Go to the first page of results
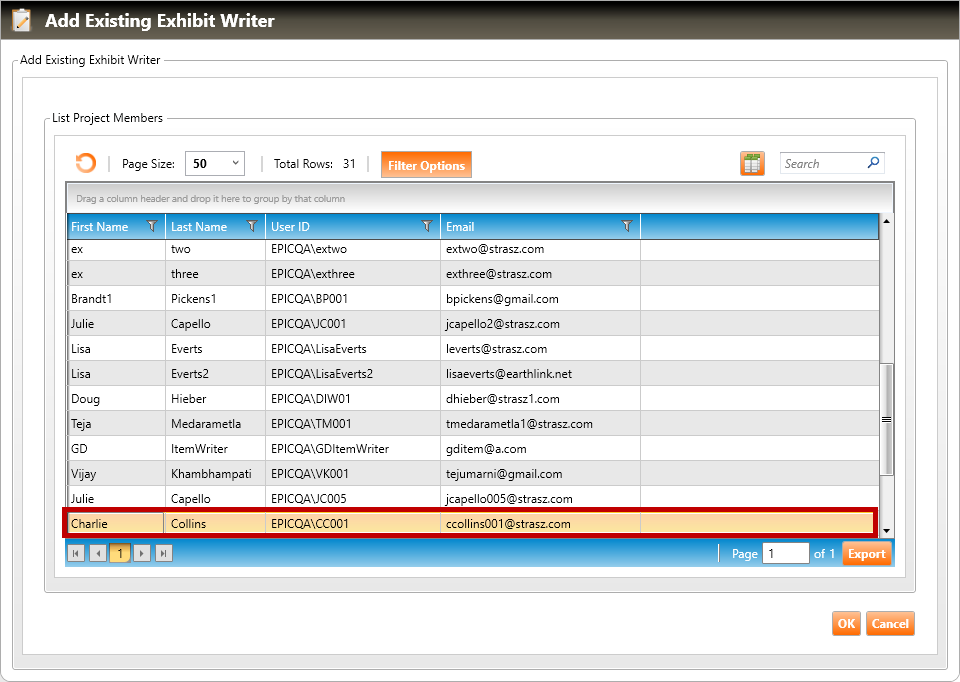960x682 pixels. [x=76, y=553]
